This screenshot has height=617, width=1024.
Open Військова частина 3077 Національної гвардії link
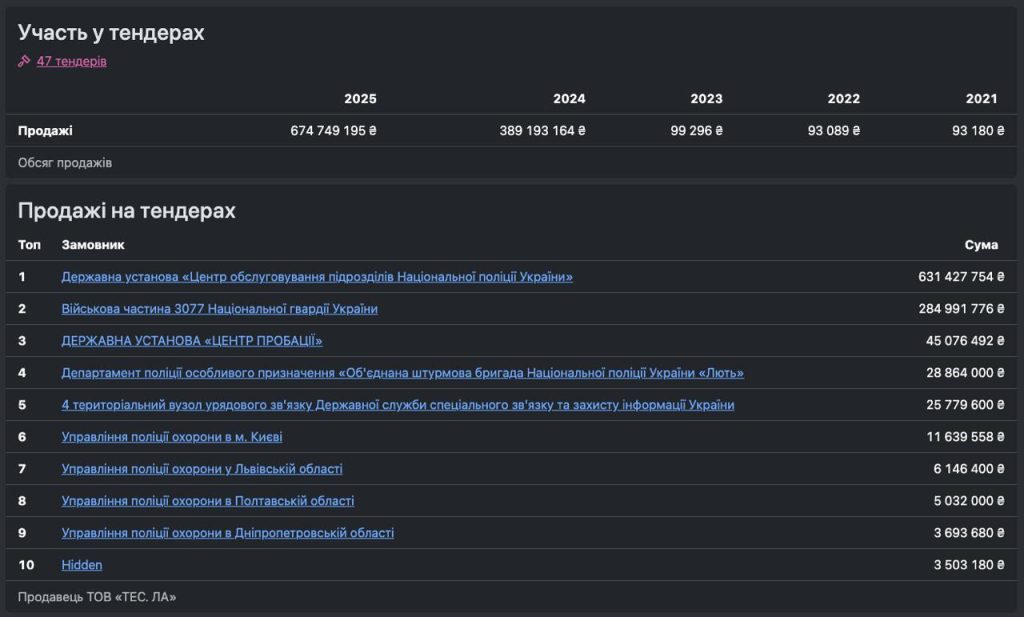coord(219,309)
